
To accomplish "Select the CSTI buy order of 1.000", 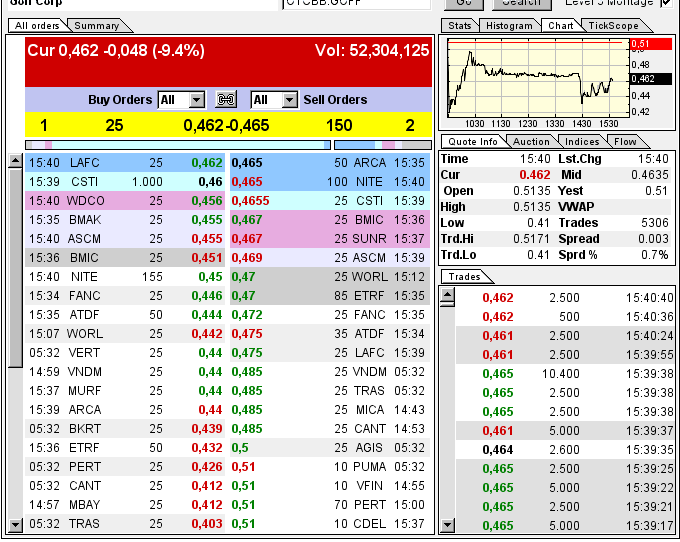I will (x=125, y=182).
